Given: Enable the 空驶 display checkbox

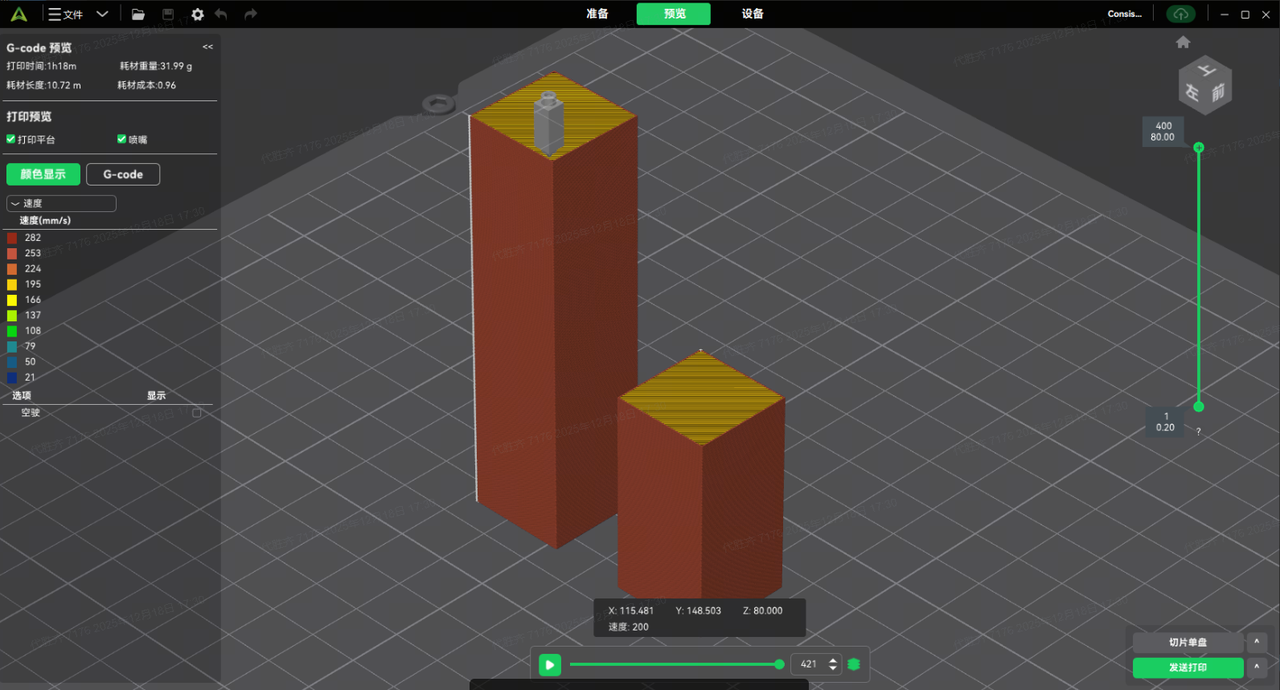Looking at the screenshot, I should 197,412.
